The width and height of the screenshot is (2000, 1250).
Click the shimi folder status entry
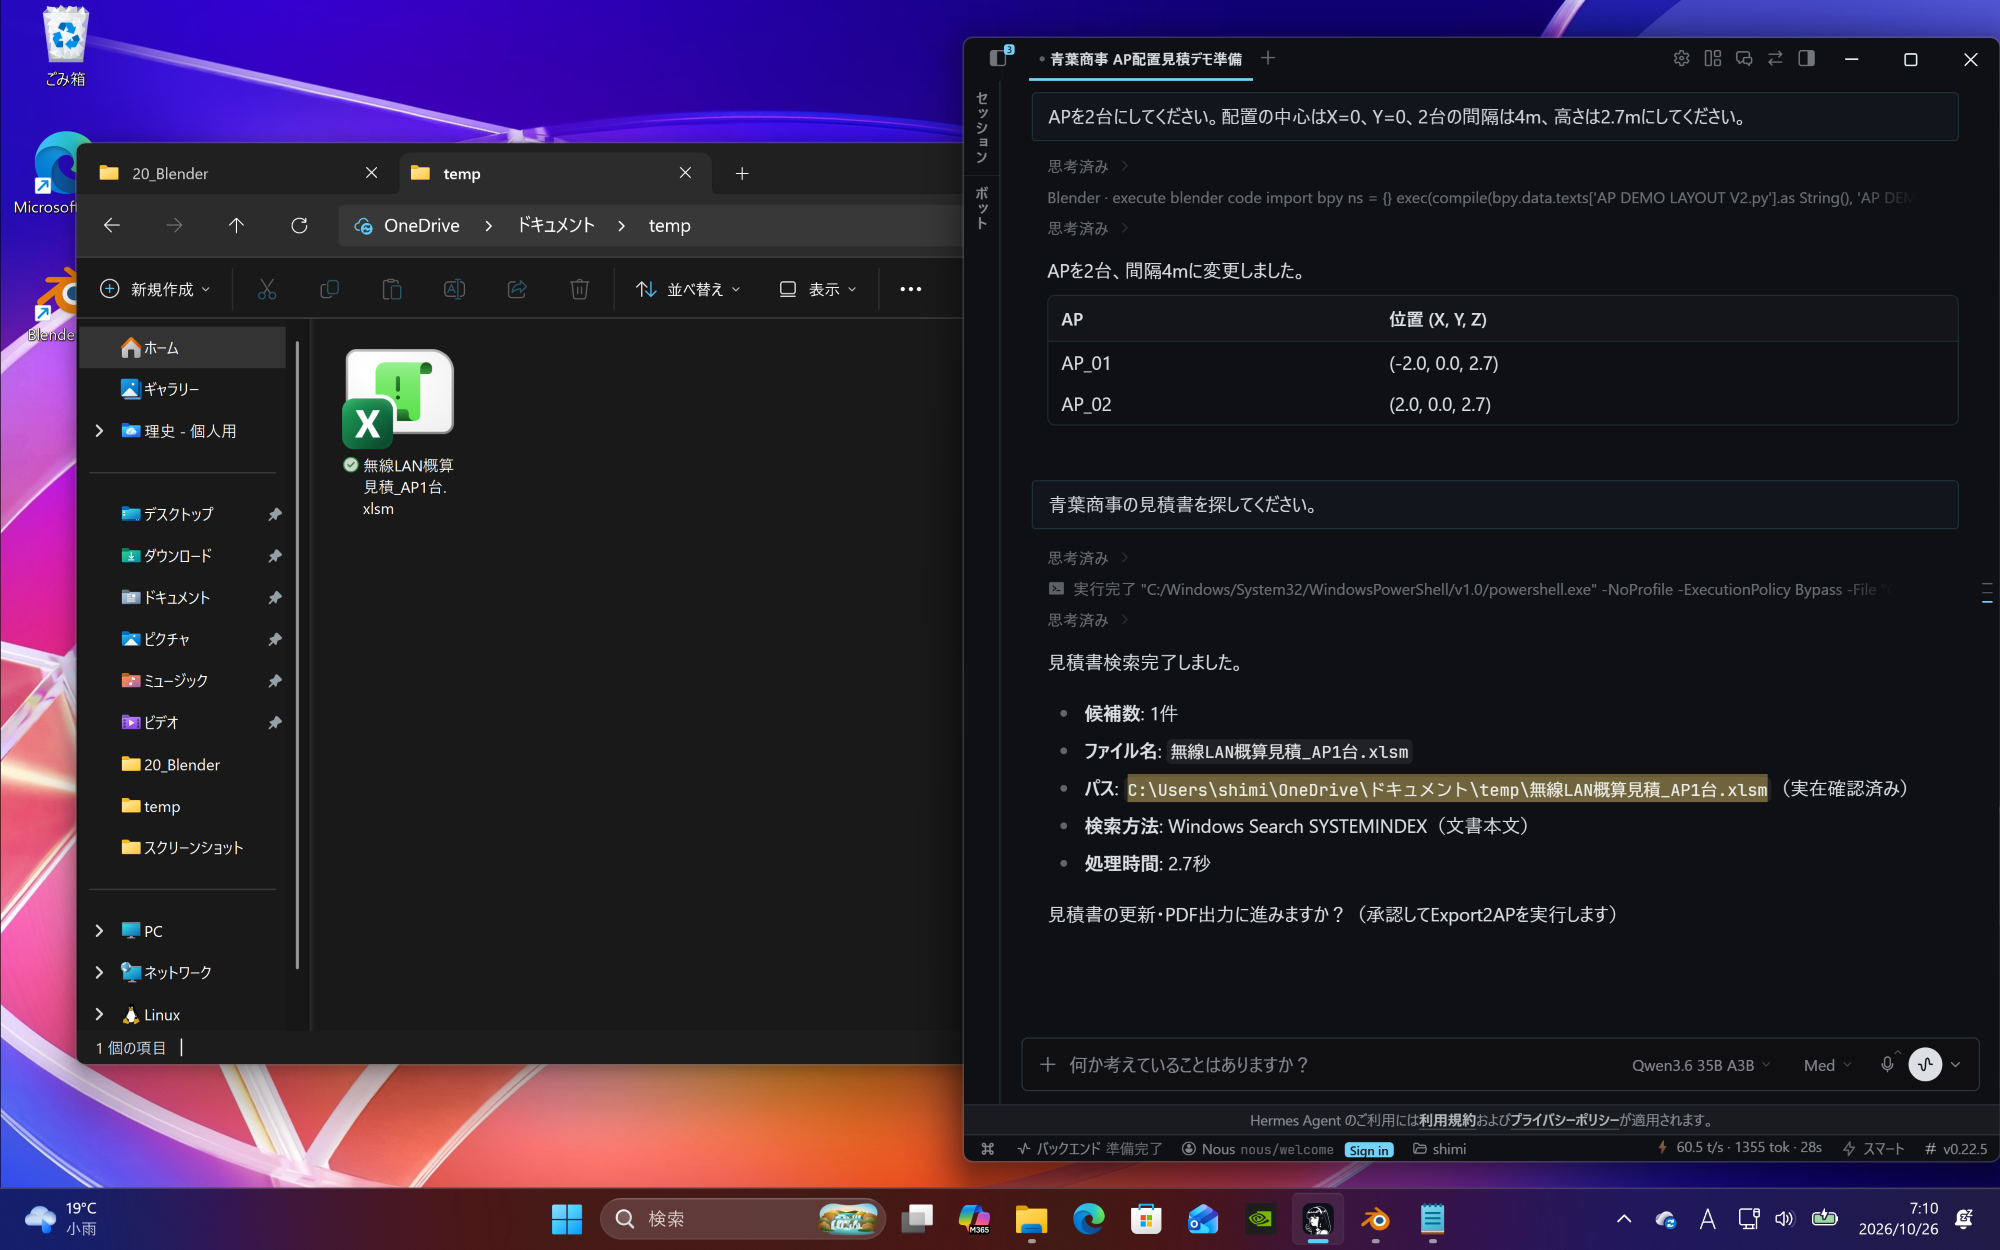pyautogui.click(x=1439, y=1149)
